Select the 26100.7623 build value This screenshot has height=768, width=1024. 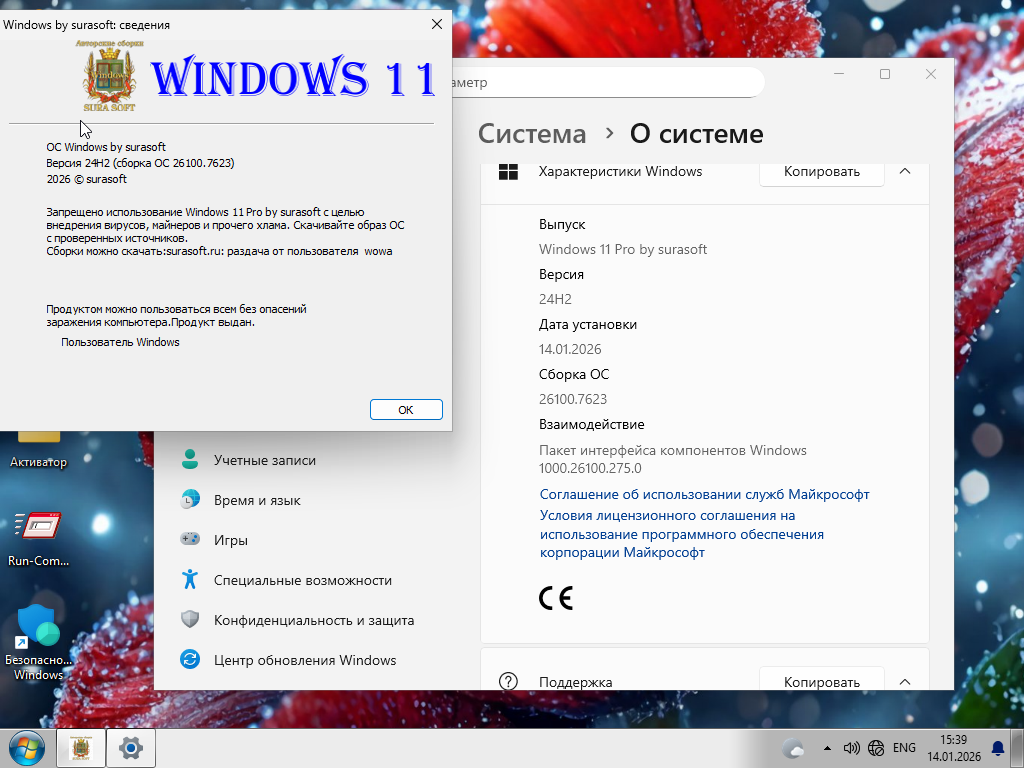pyautogui.click(x=573, y=399)
